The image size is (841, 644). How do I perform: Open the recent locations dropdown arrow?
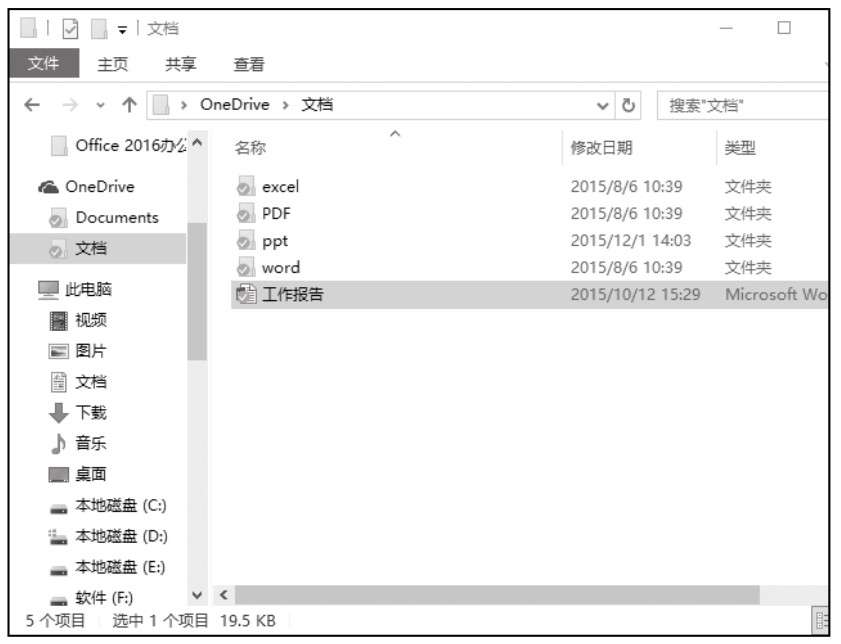pos(100,105)
